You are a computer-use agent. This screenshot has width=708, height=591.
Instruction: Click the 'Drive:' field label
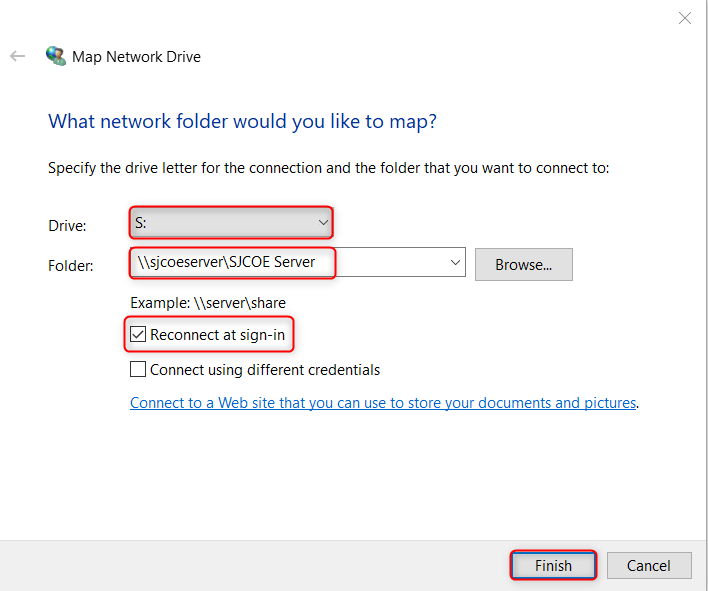click(67, 226)
